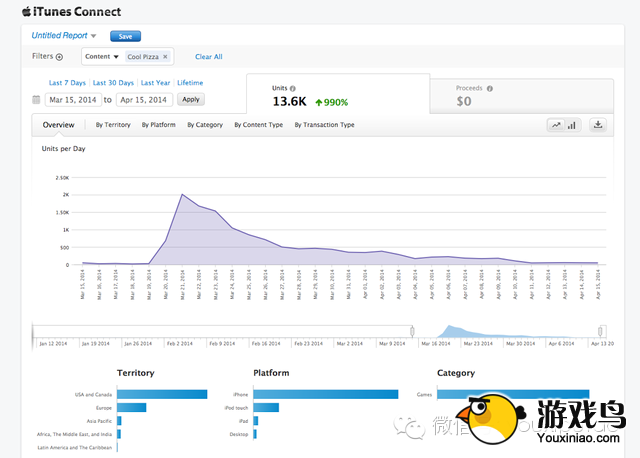Switch to bar chart view icon
The height and width of the screenshot is (458, 640).
click(572, 125)
